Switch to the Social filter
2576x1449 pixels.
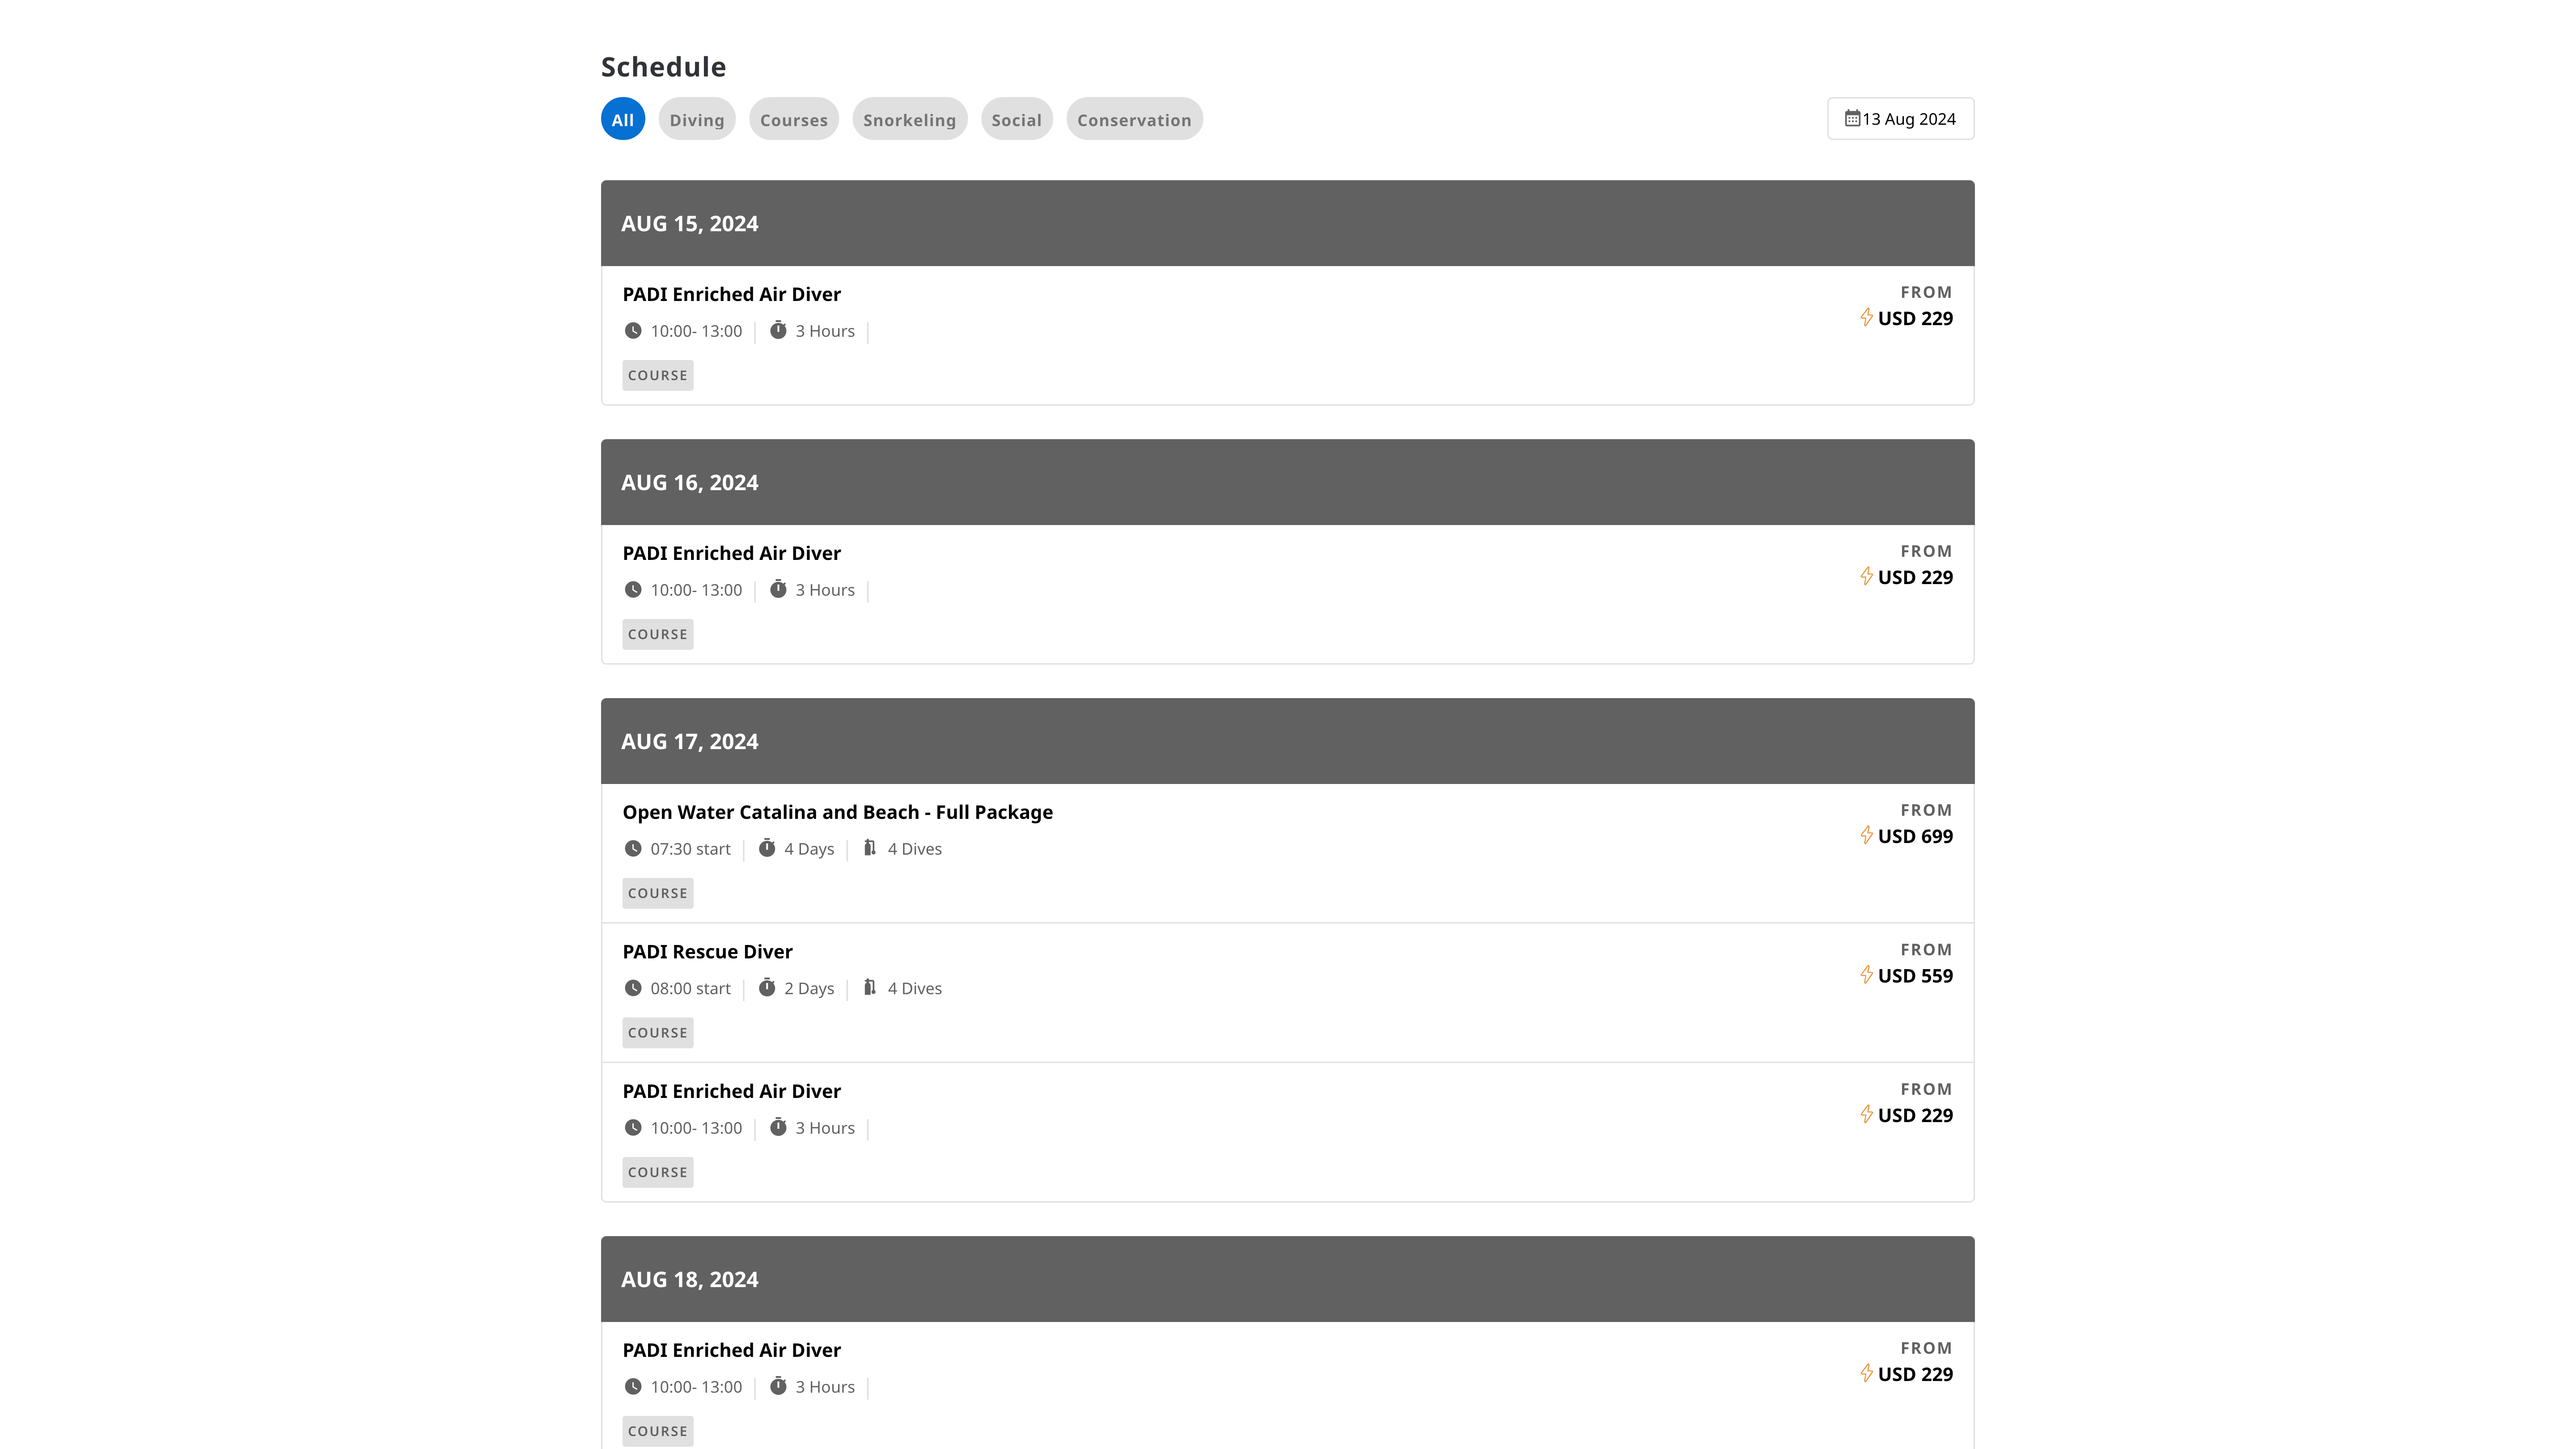pos(1016,120)
